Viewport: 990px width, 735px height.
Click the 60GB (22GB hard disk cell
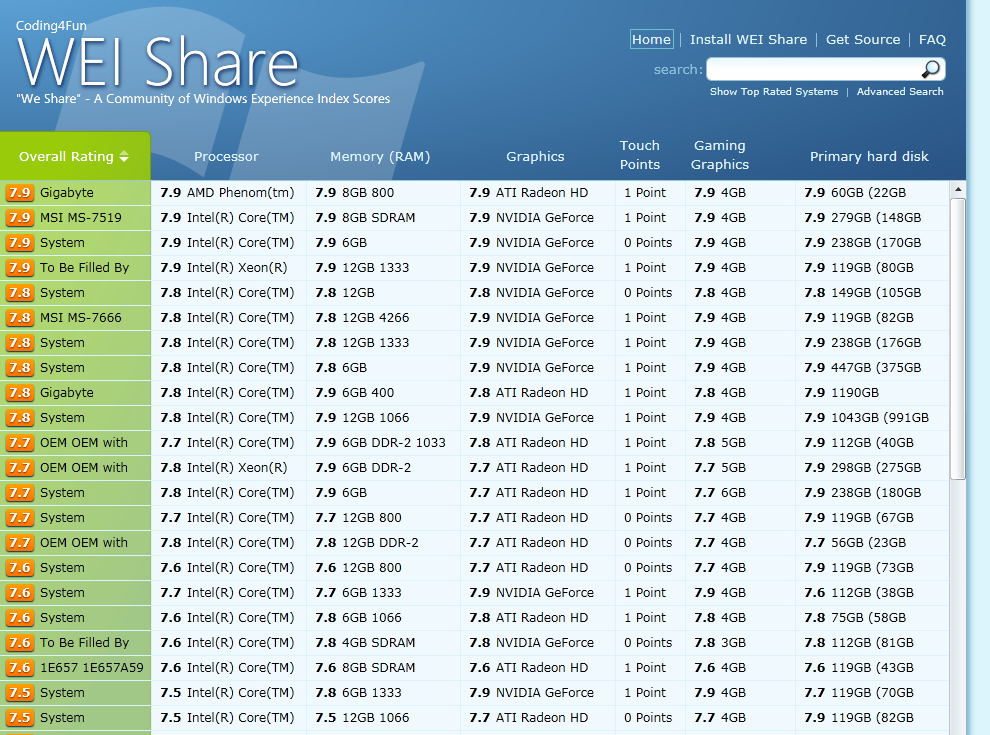[x=872, y=193]
